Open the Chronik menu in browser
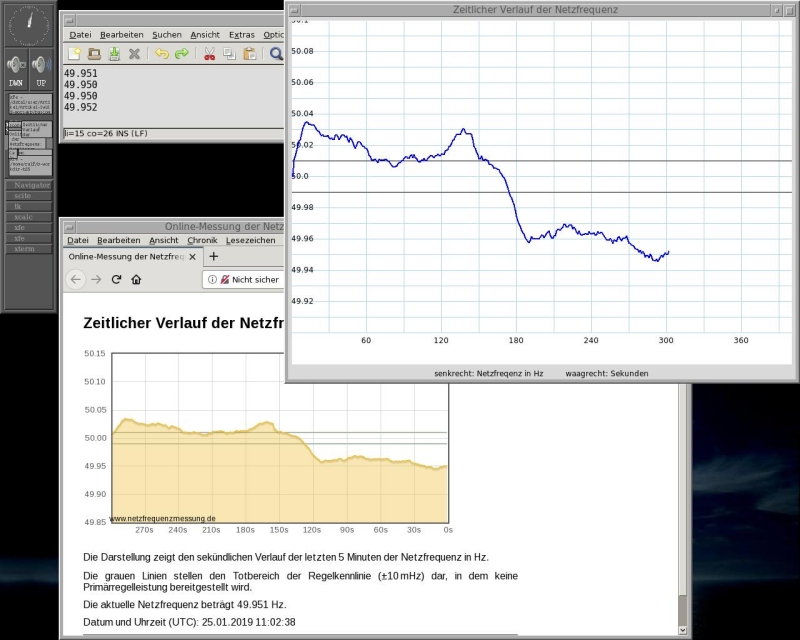800x640 pixels. pos(202,240)
